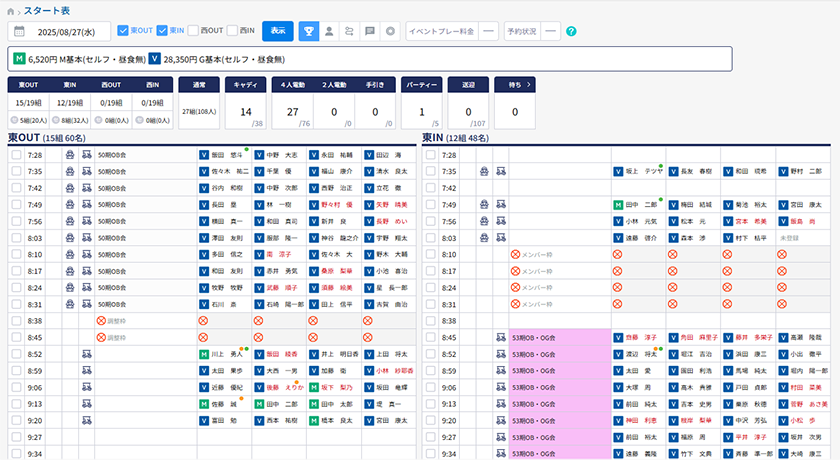
Task: Tick the 7:28 row checkbox in 東OUT
Action: click(15, 156)
